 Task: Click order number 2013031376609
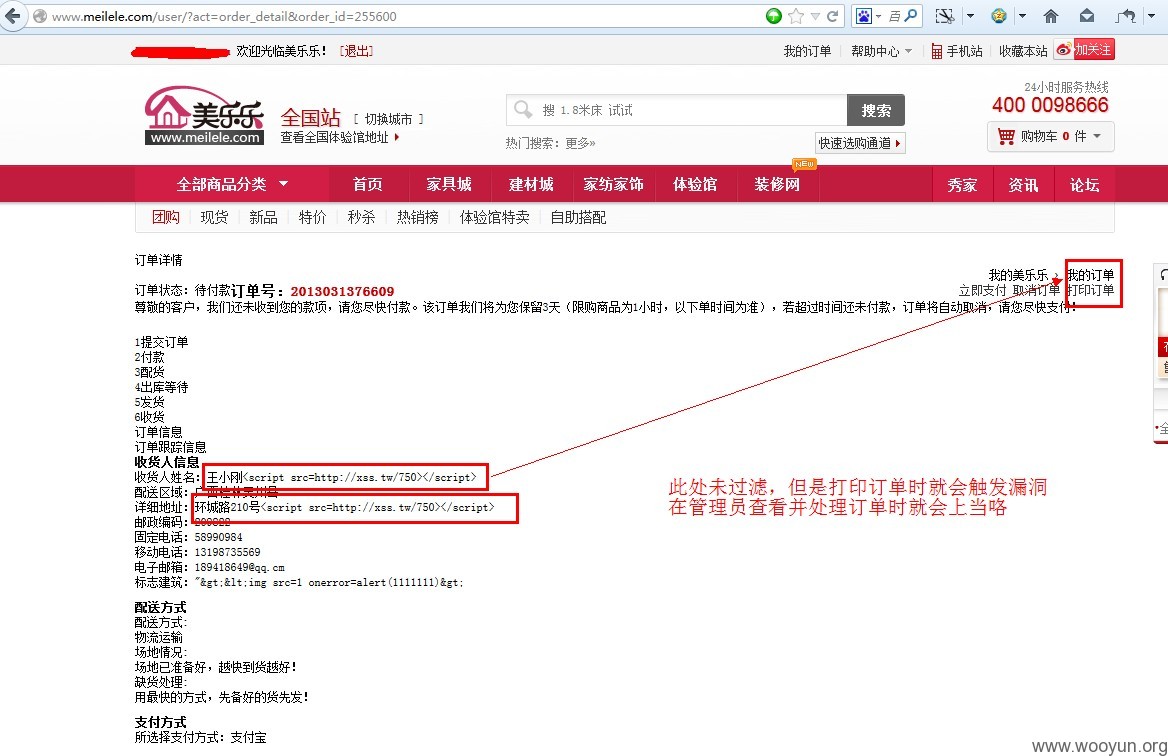[x=342, y=291]
